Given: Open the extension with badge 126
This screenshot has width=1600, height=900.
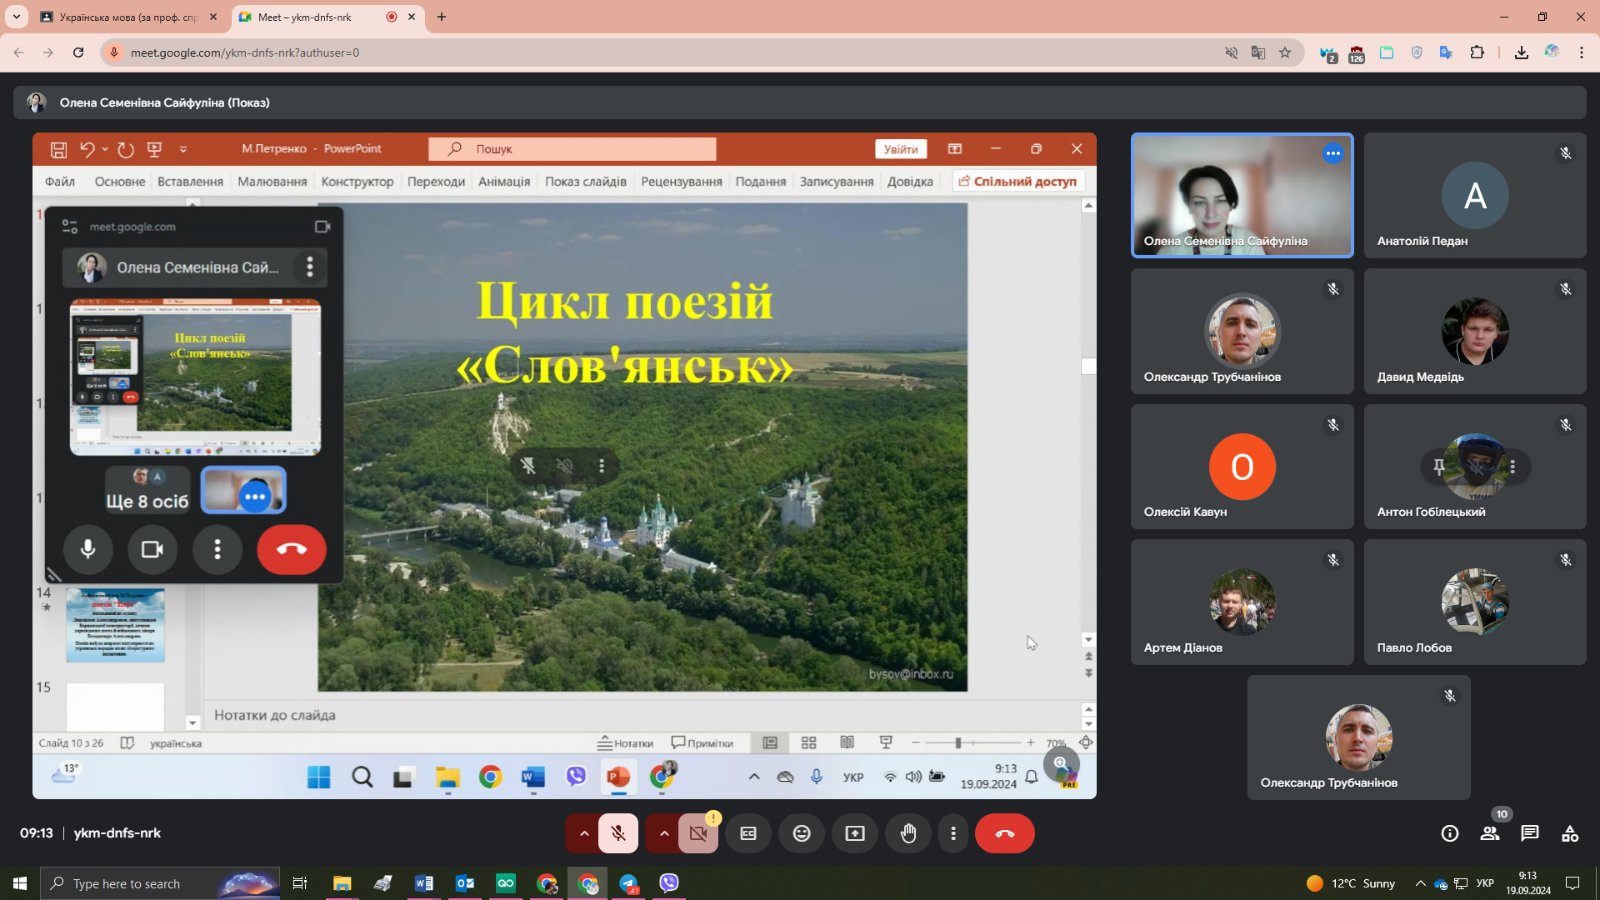Looking at the screenshot, I should click(x=1356, y=53).
